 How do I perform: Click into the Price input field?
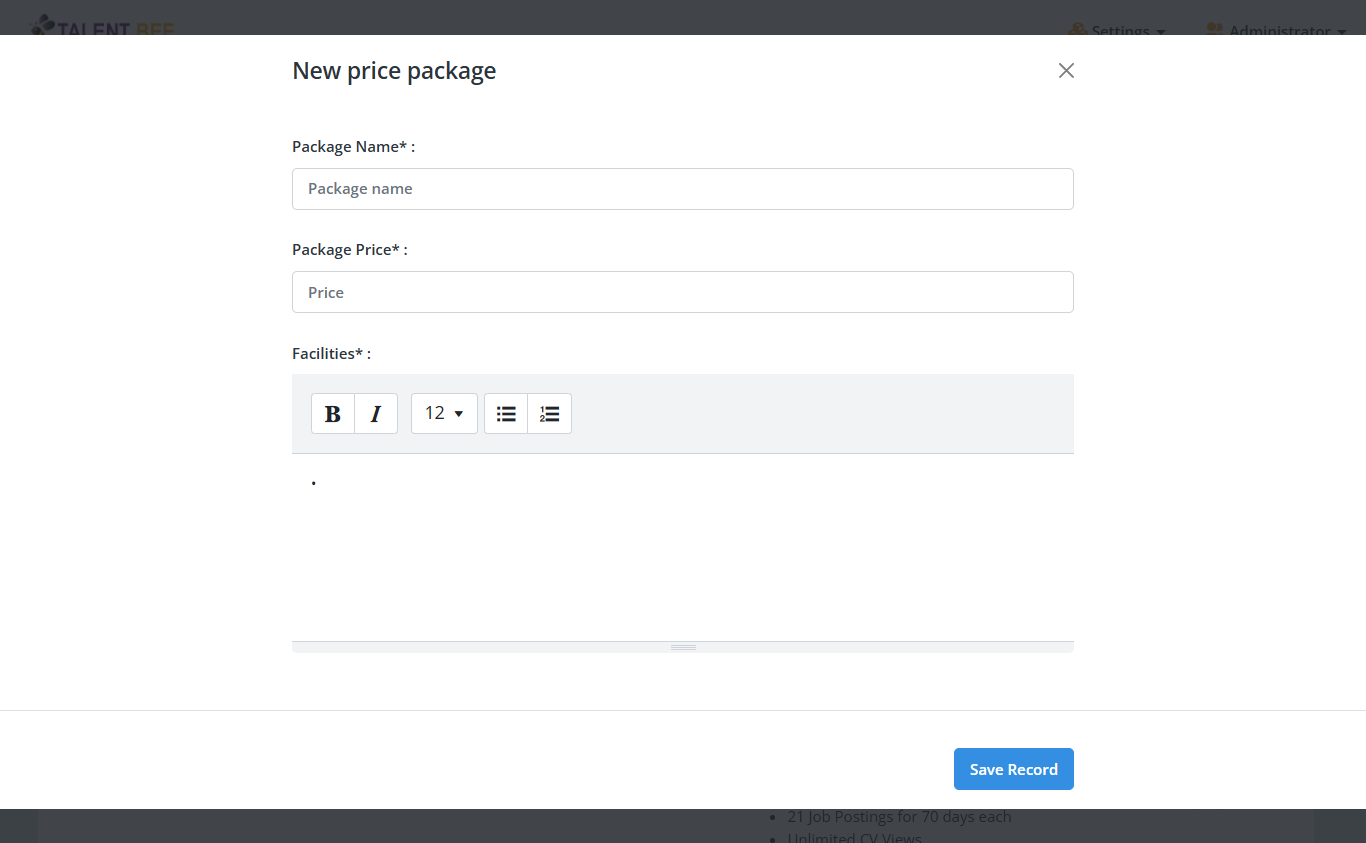pos(682,292)
